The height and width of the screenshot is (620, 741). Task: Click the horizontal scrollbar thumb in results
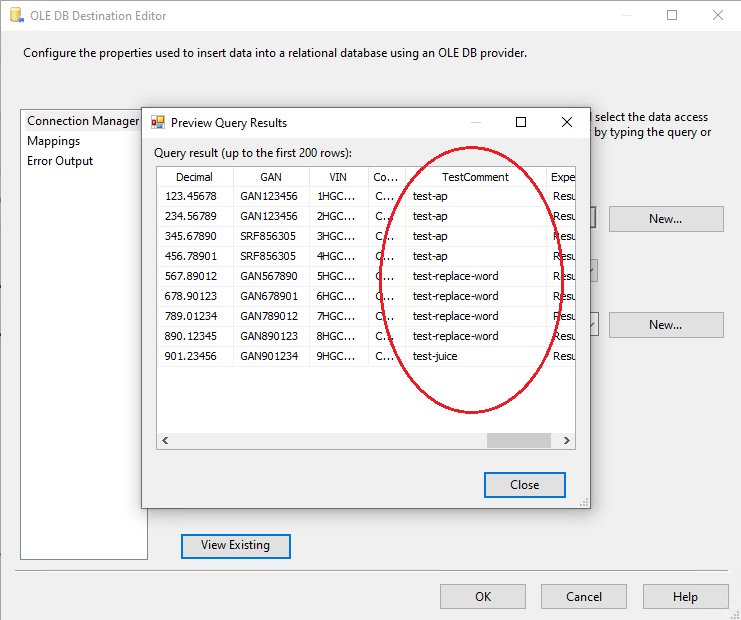point(518,441)
